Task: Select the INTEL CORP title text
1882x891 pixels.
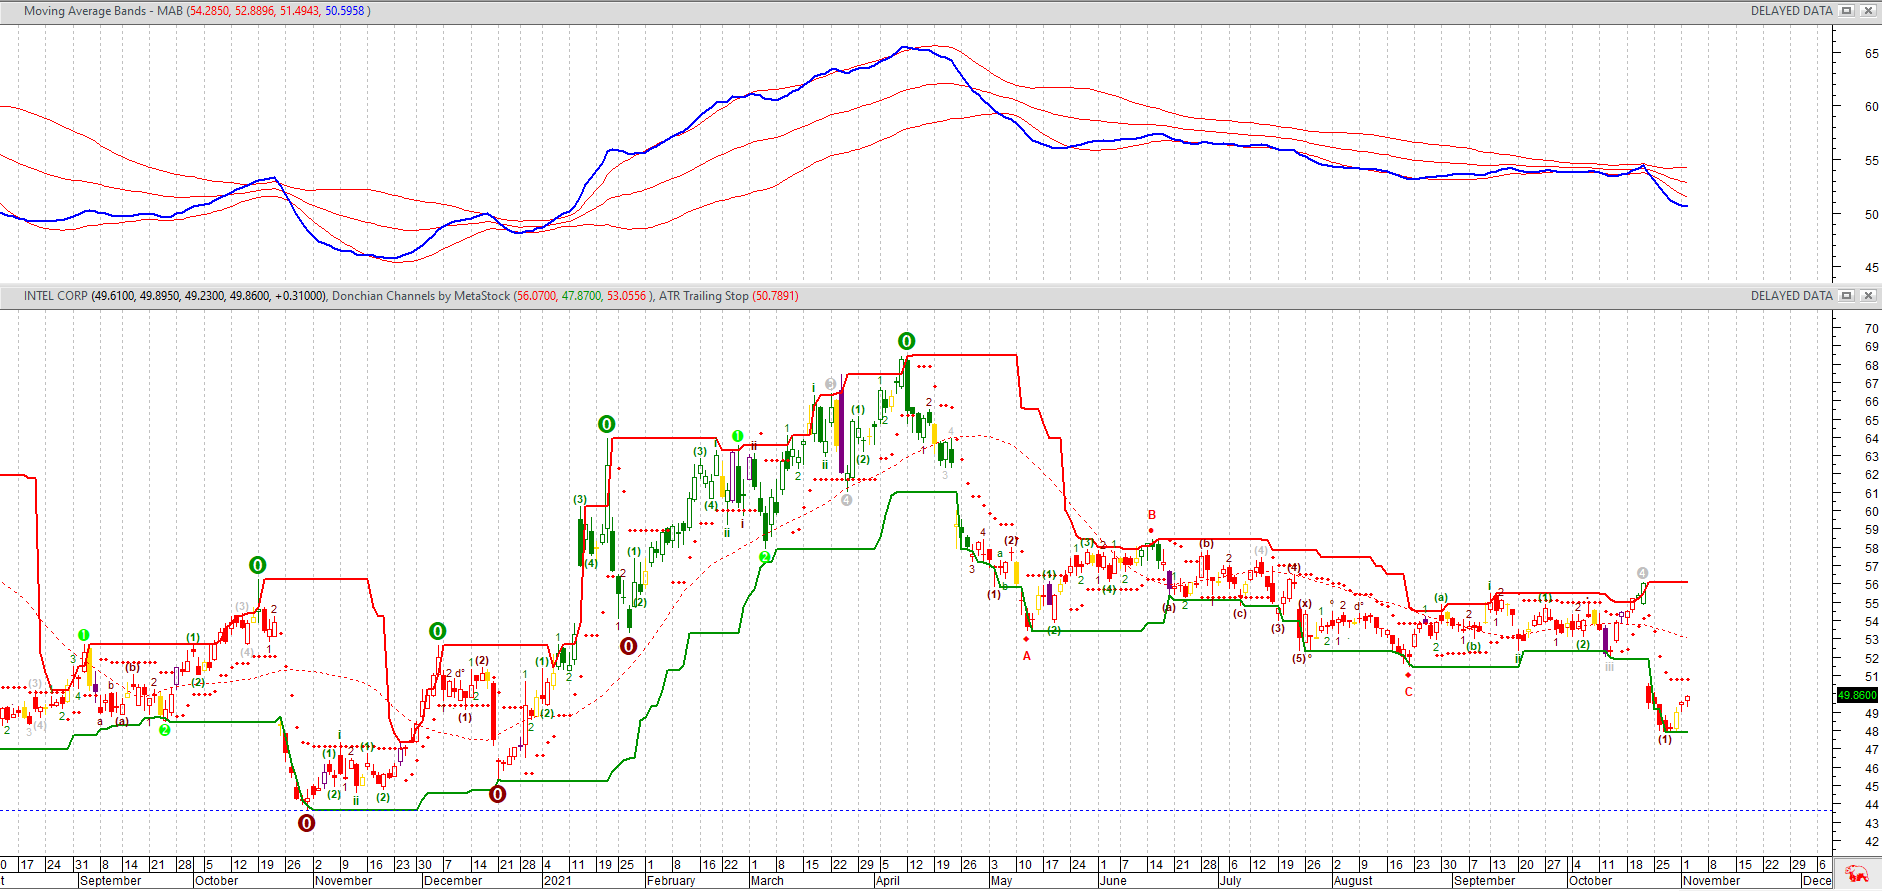Action: coord(56,296)
